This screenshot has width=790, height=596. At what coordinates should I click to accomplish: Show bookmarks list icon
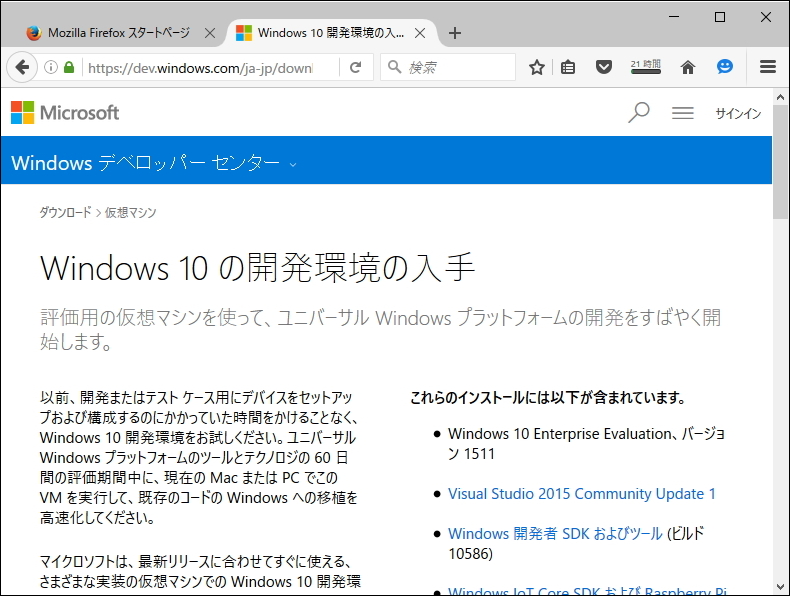[568, 67]
